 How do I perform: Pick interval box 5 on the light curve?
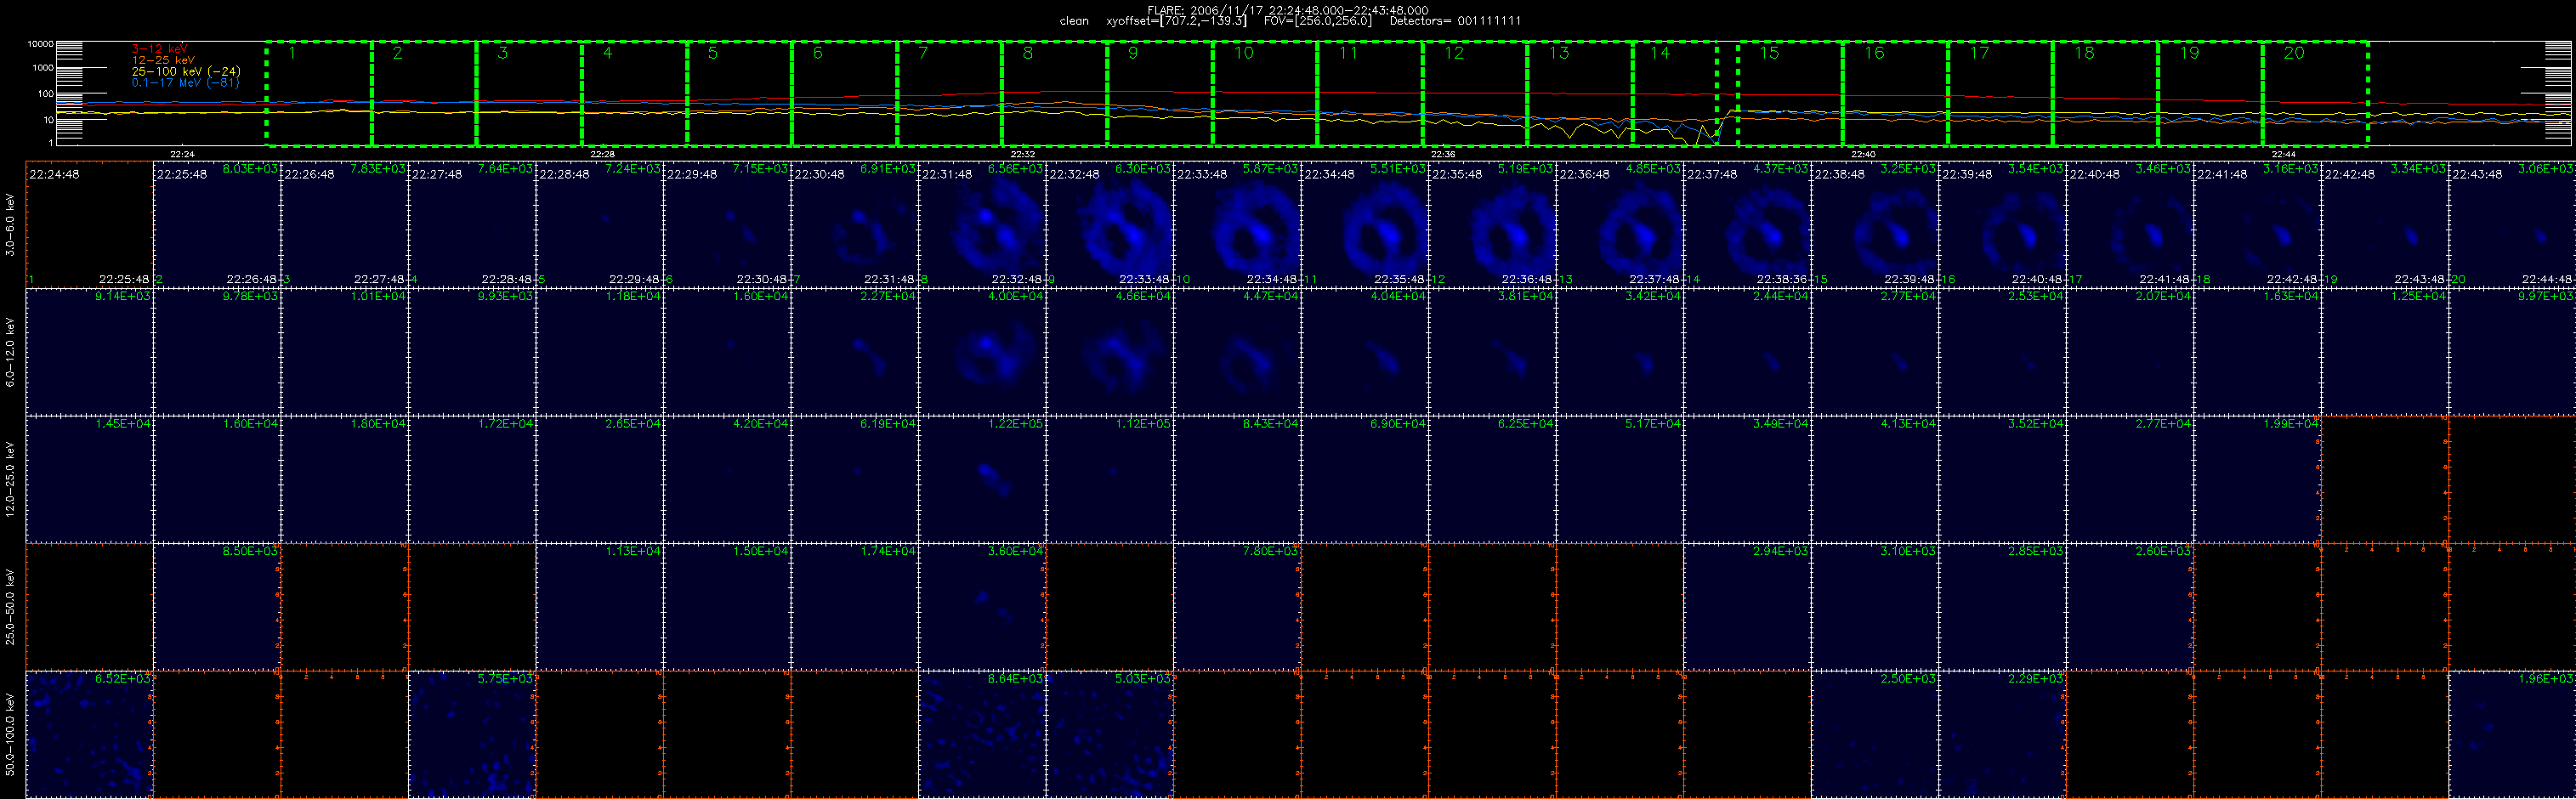pyautogui.click(x=739, y=94)
